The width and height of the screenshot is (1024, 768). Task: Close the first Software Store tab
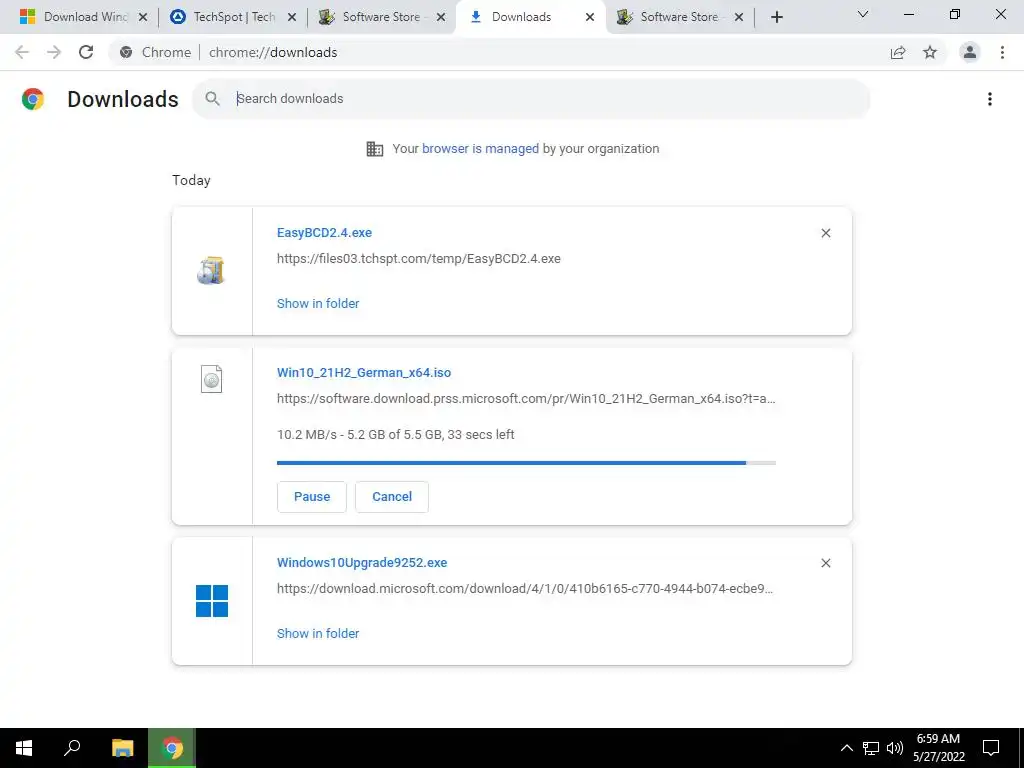441,17
